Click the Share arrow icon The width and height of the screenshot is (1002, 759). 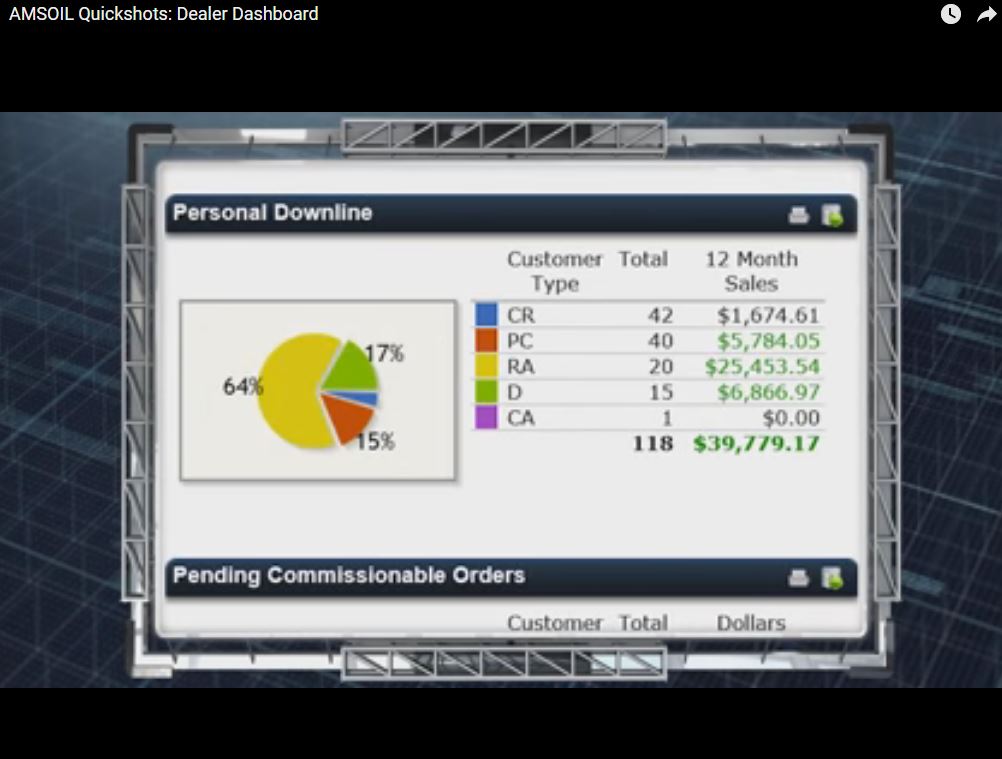click(987, 13)
